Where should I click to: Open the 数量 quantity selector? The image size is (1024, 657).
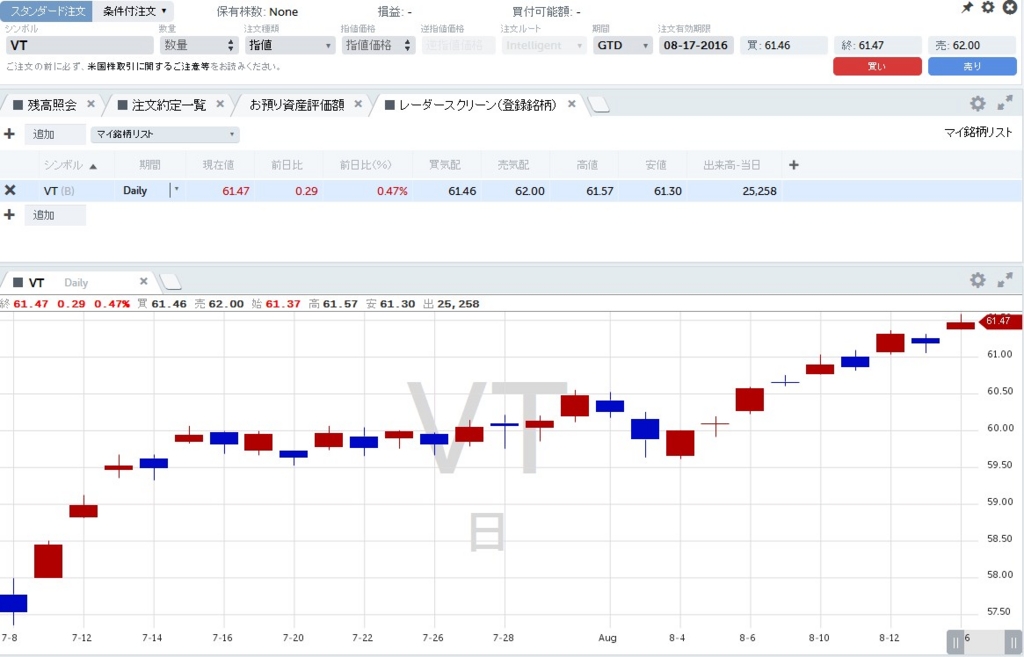[x=197, y=45]
